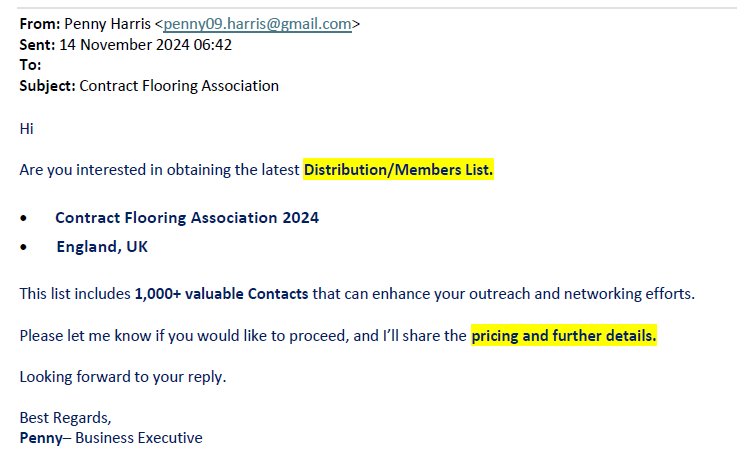Select the Contract Flooring Association 2024 bullet
Screen dimensions: 739x468
[187, 218]
